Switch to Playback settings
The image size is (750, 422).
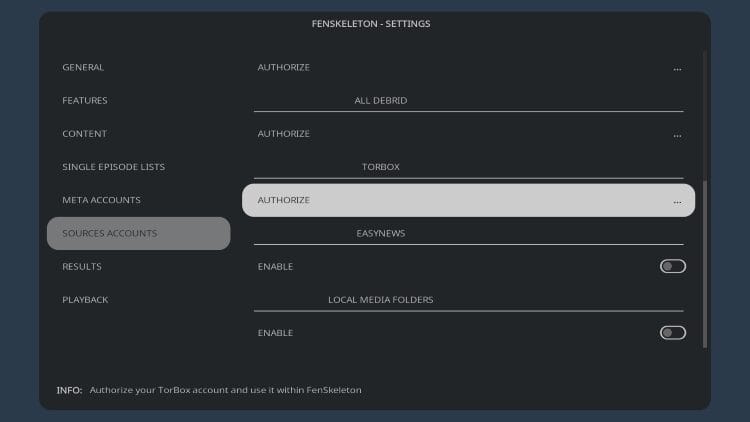[139, 300]
